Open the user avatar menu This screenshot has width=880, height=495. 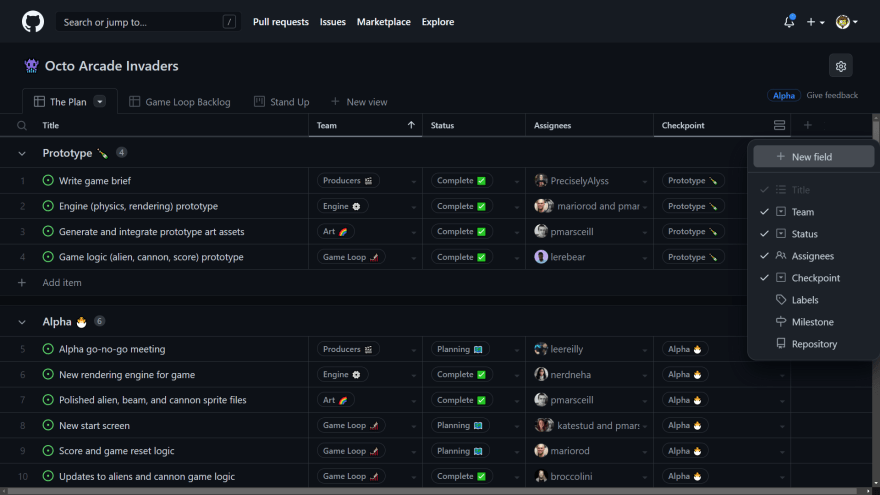click(x=846, y=22)
